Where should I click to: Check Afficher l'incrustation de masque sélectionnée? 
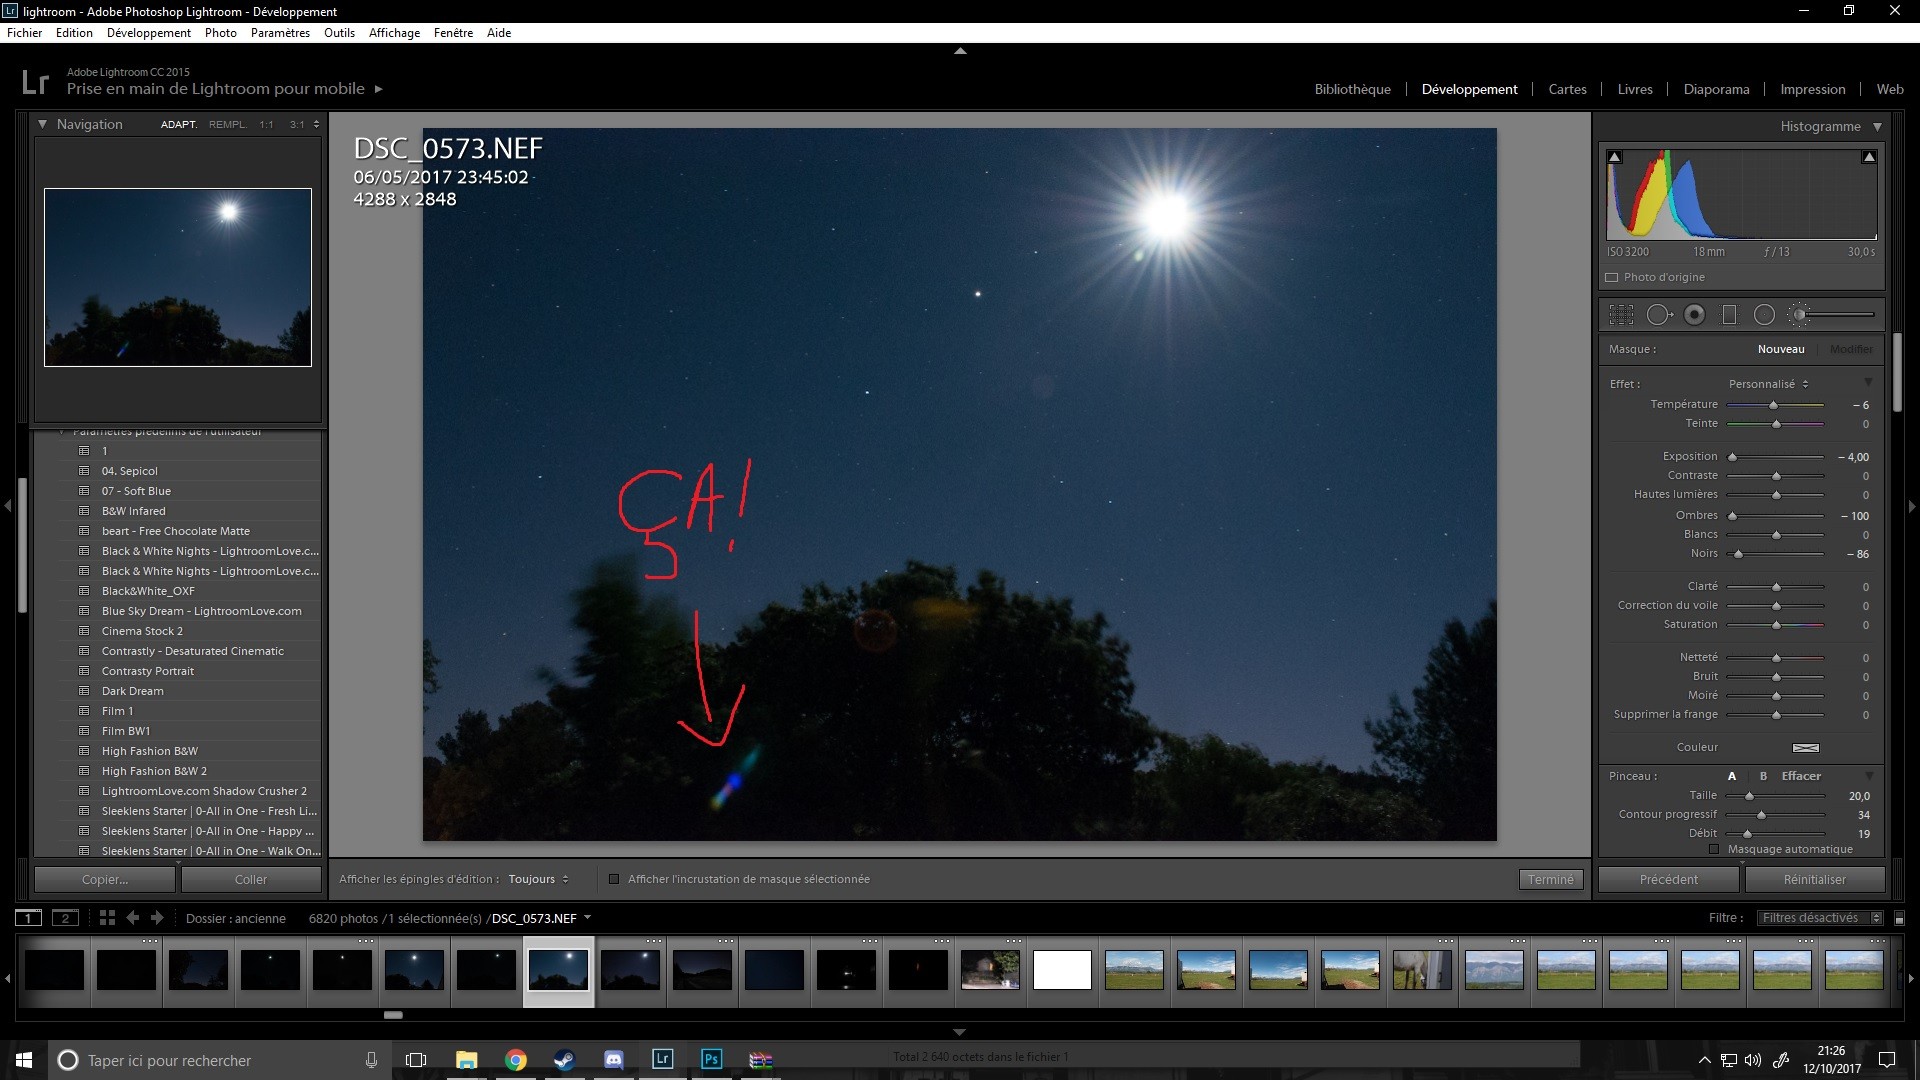(x=614, y=880)
